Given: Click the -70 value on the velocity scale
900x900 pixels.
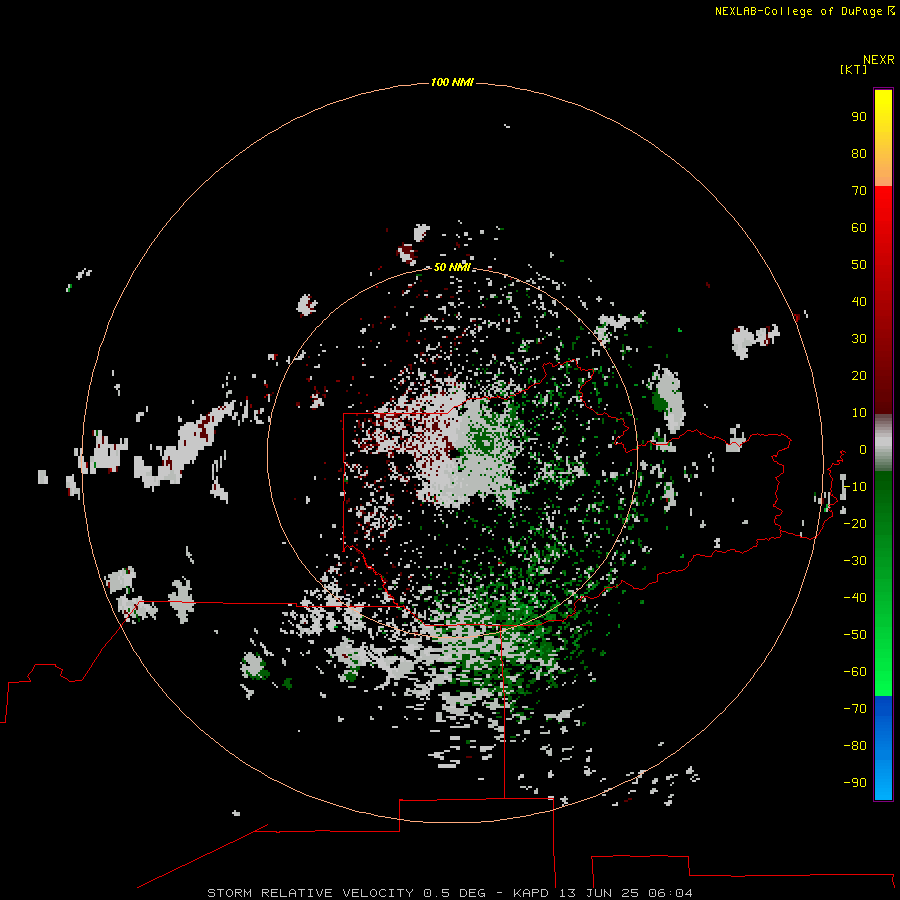Looking at the screenshot, I should pyautogui.click(x=855, y=709).
